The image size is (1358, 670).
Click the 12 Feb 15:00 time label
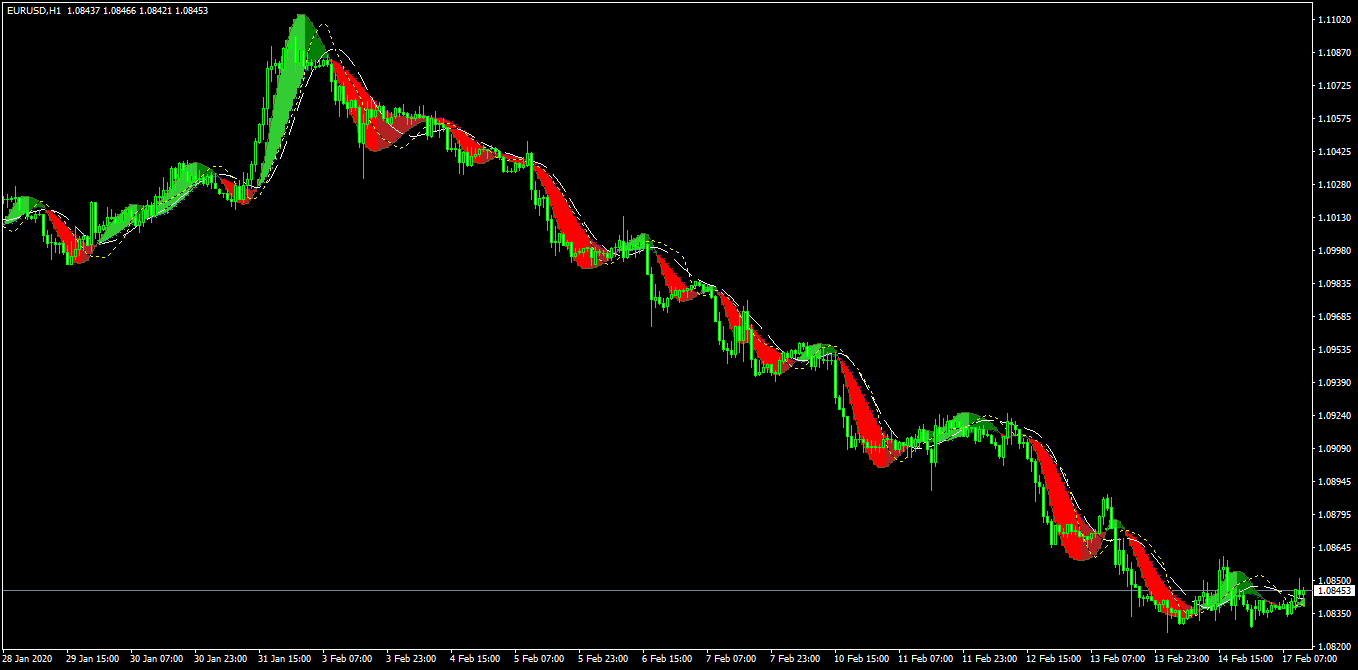pyautogui.click(x=1053, y=660)
